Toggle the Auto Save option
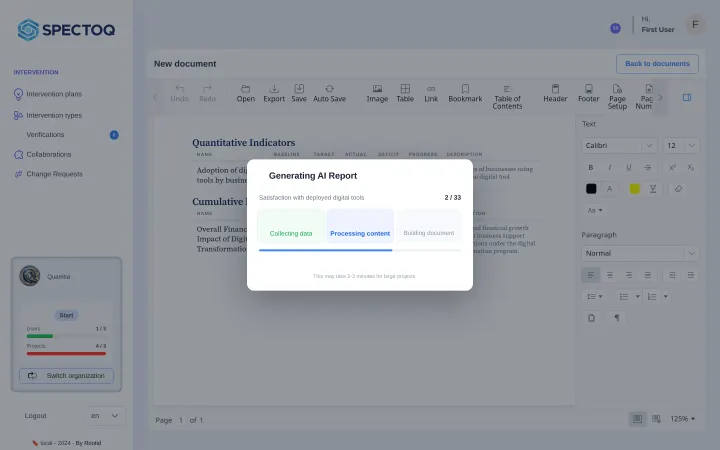The width and height of the screenshot is (720, 450). coord(329,93)
